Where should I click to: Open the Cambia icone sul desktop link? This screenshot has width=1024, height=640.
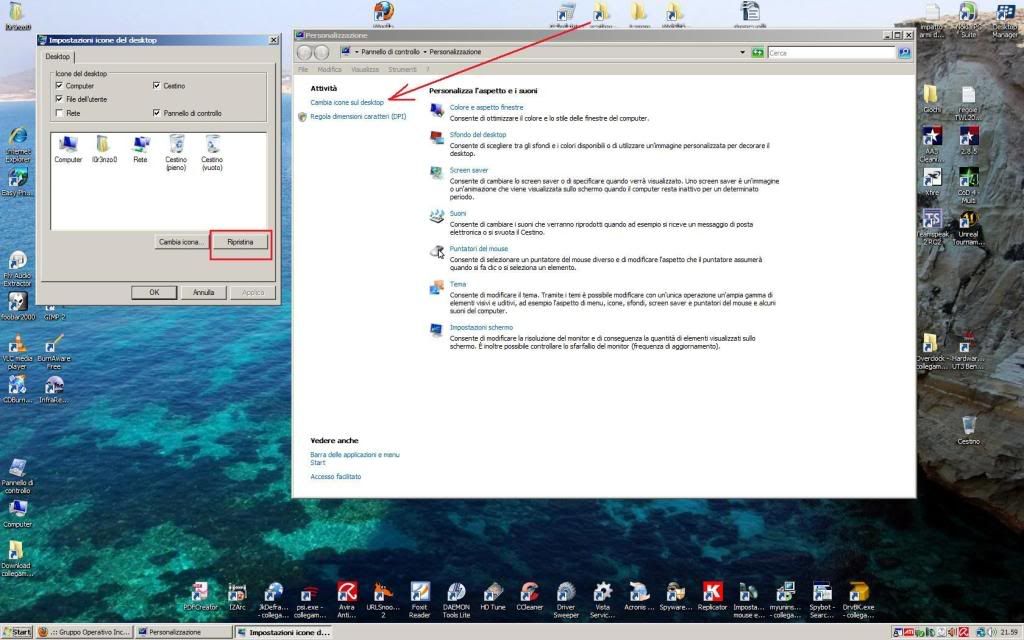(347, 102)
